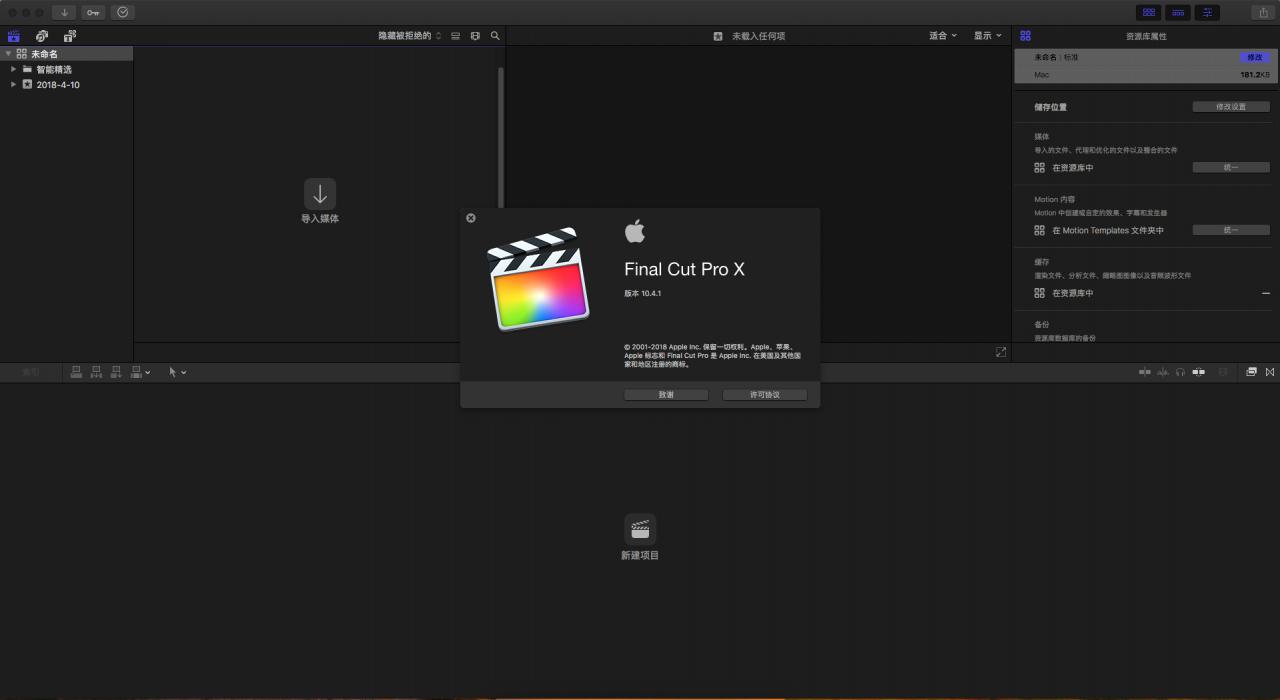Toggle solo headphones icon in timeline
This screenshot has width=1280, height=700.
1180,372
